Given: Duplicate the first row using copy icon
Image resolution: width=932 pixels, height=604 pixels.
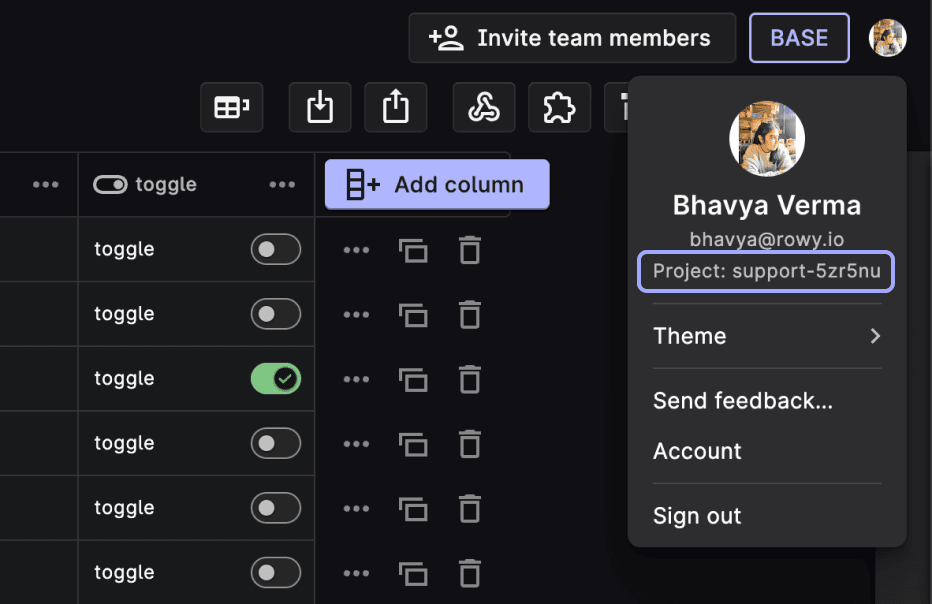Looking at the screenshot, I should tap(413, 250).
